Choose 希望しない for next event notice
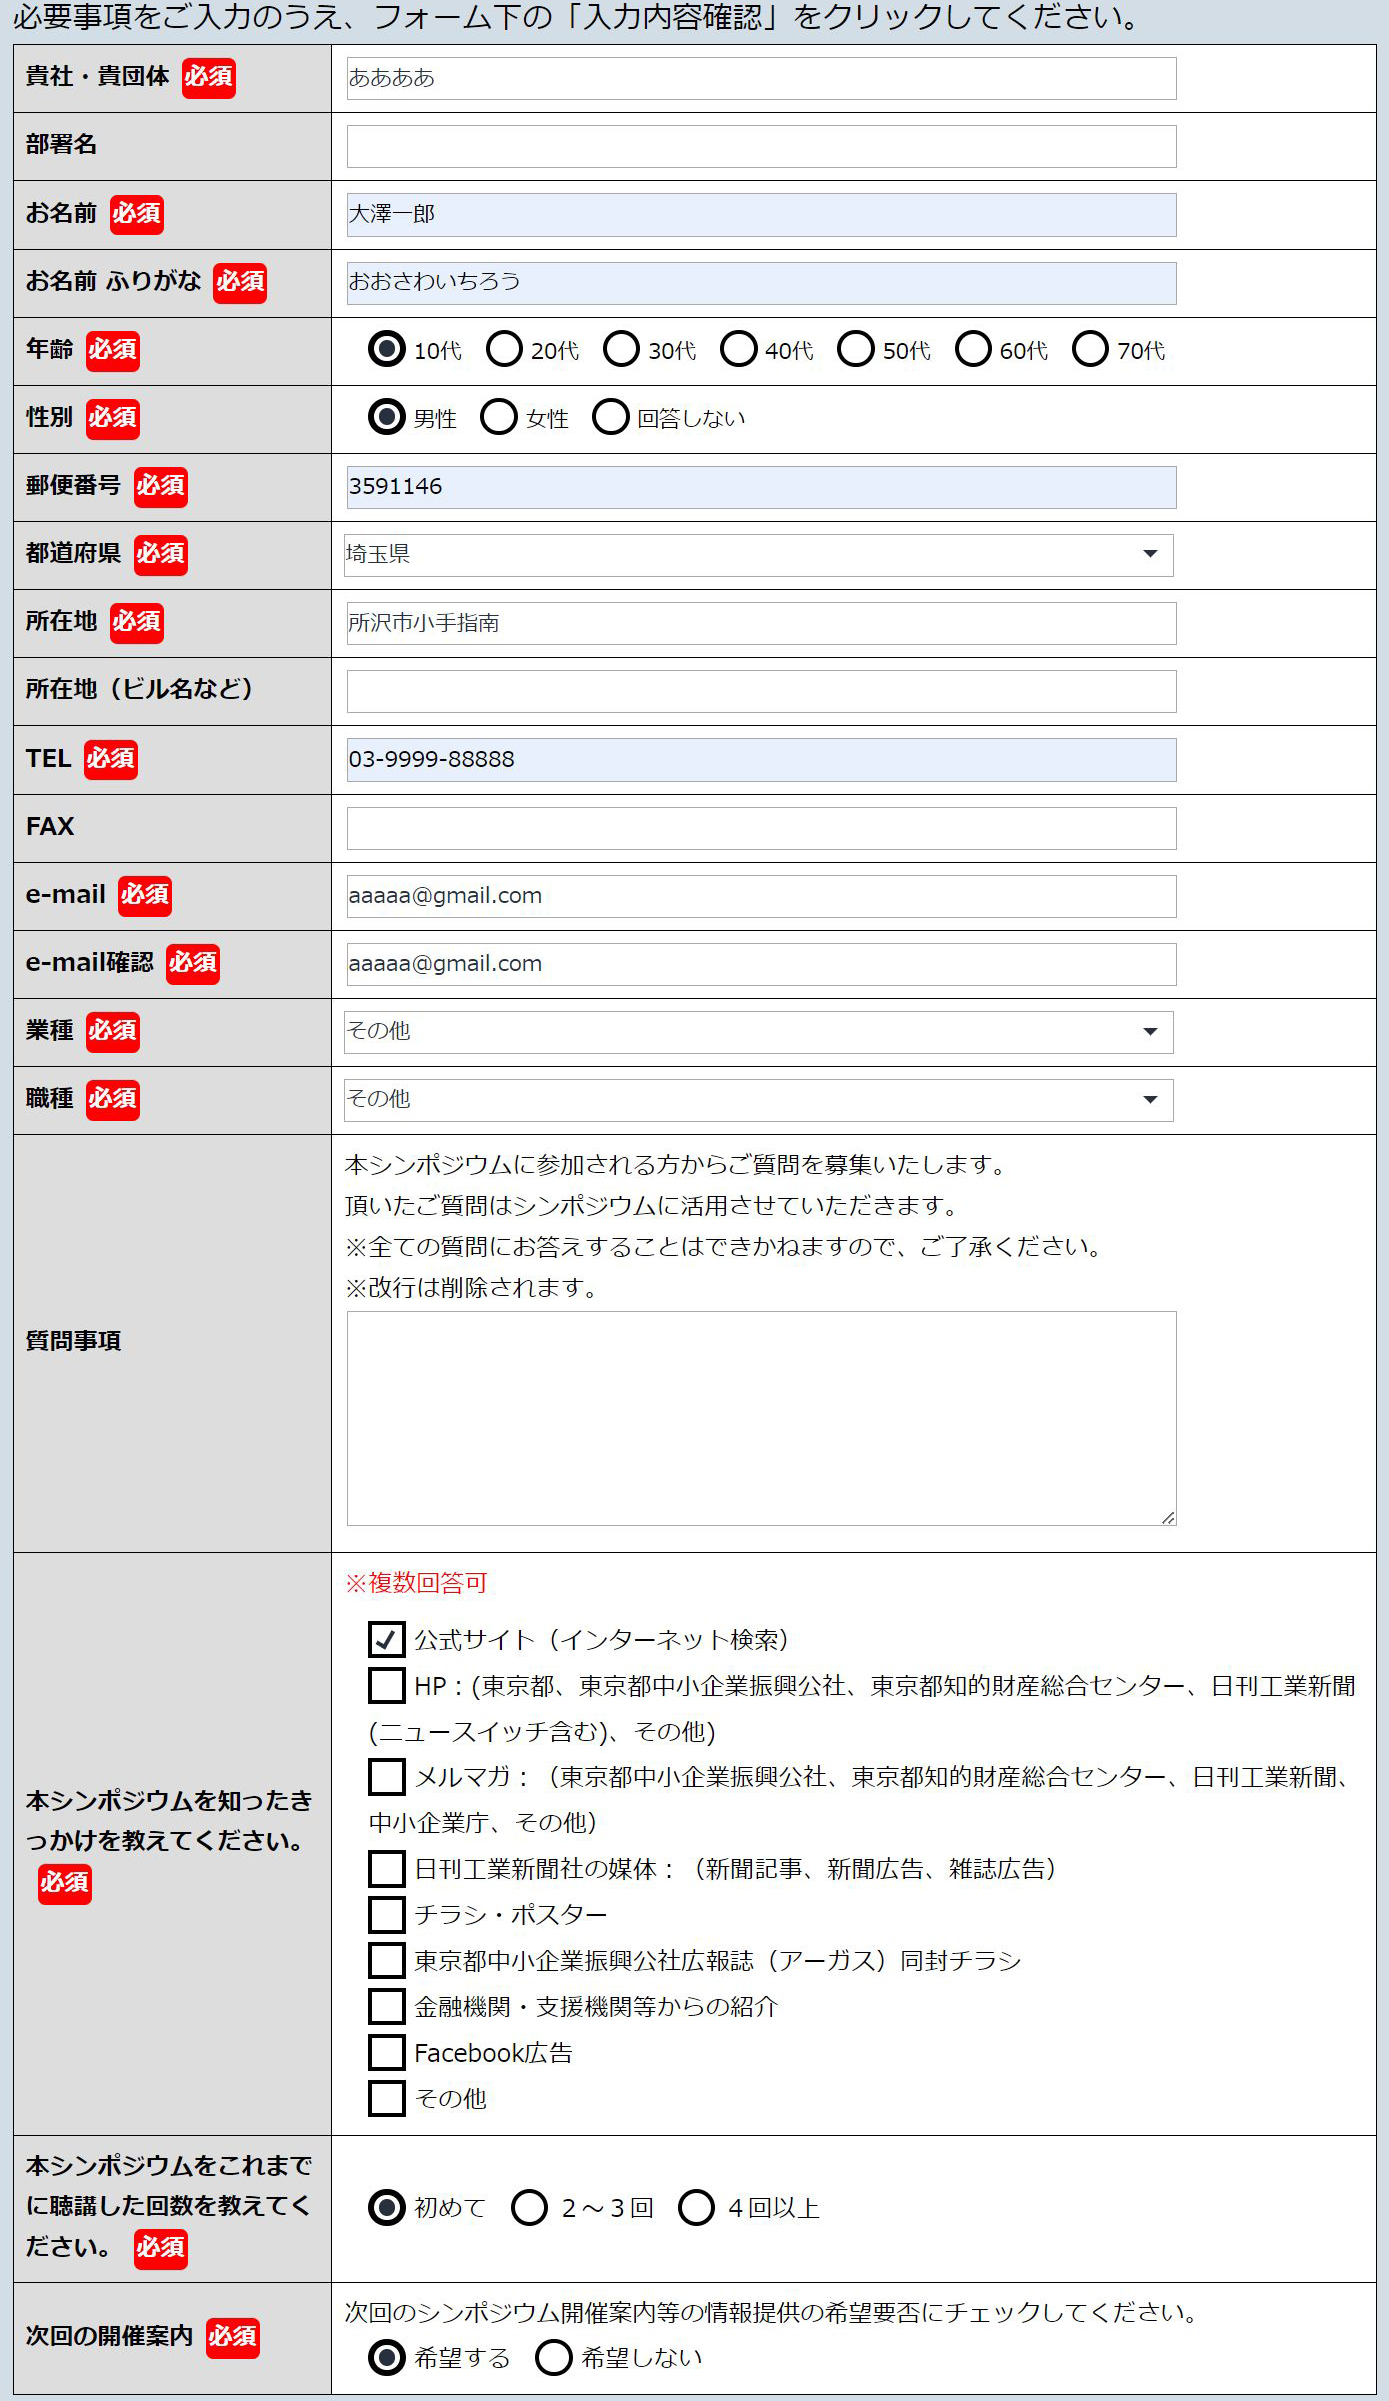Viewport: 1389px width, 2401px height. click(x=554, y=2357)
